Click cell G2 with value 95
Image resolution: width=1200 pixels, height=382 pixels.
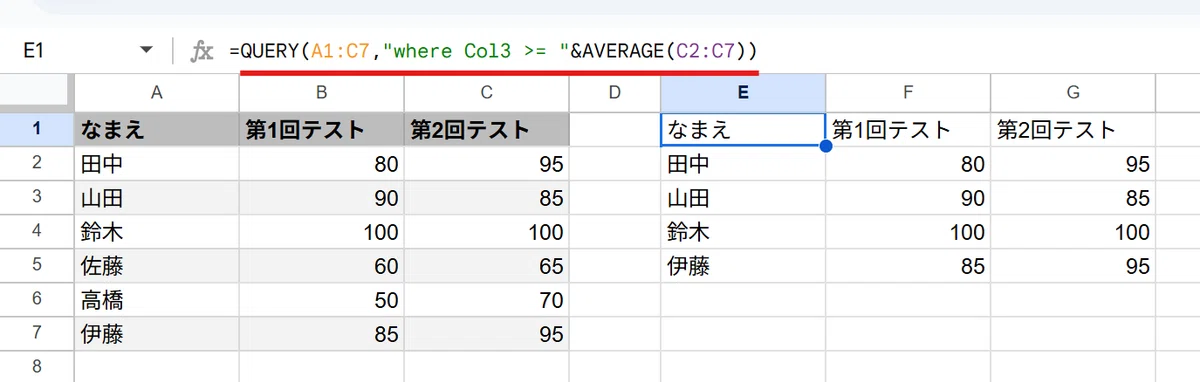click(1073, 163)
